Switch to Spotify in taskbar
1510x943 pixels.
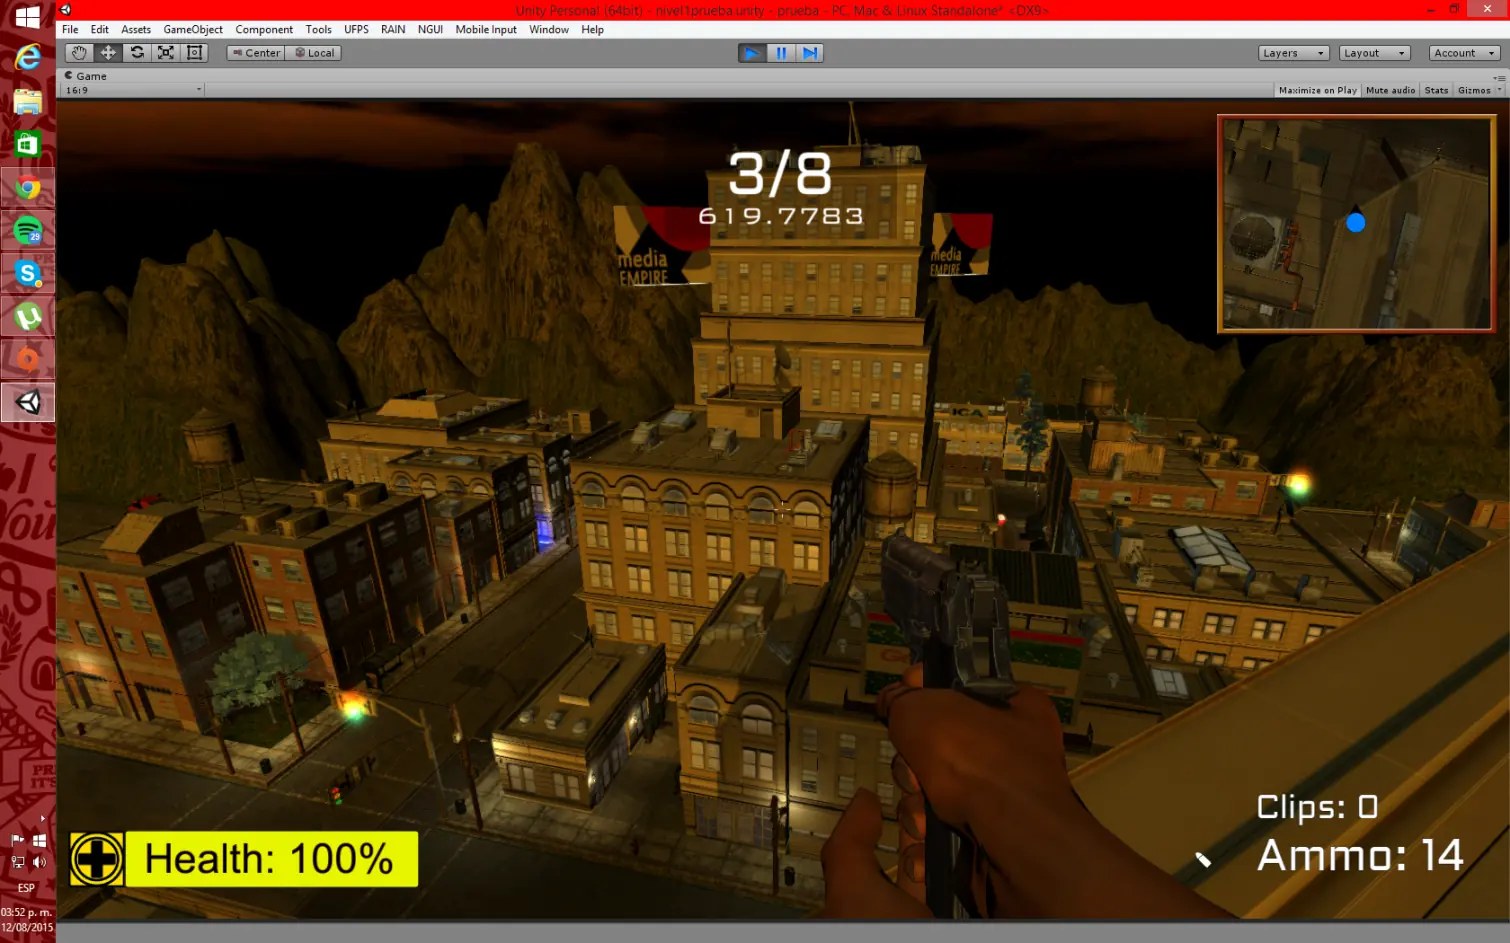[x=28, y=231]
